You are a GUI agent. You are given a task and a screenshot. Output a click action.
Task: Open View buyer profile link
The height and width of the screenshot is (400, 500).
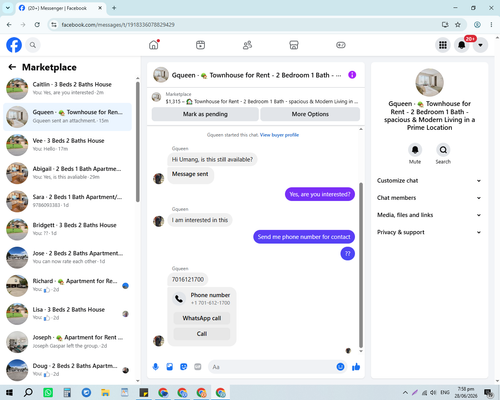[x=279, y=135]
